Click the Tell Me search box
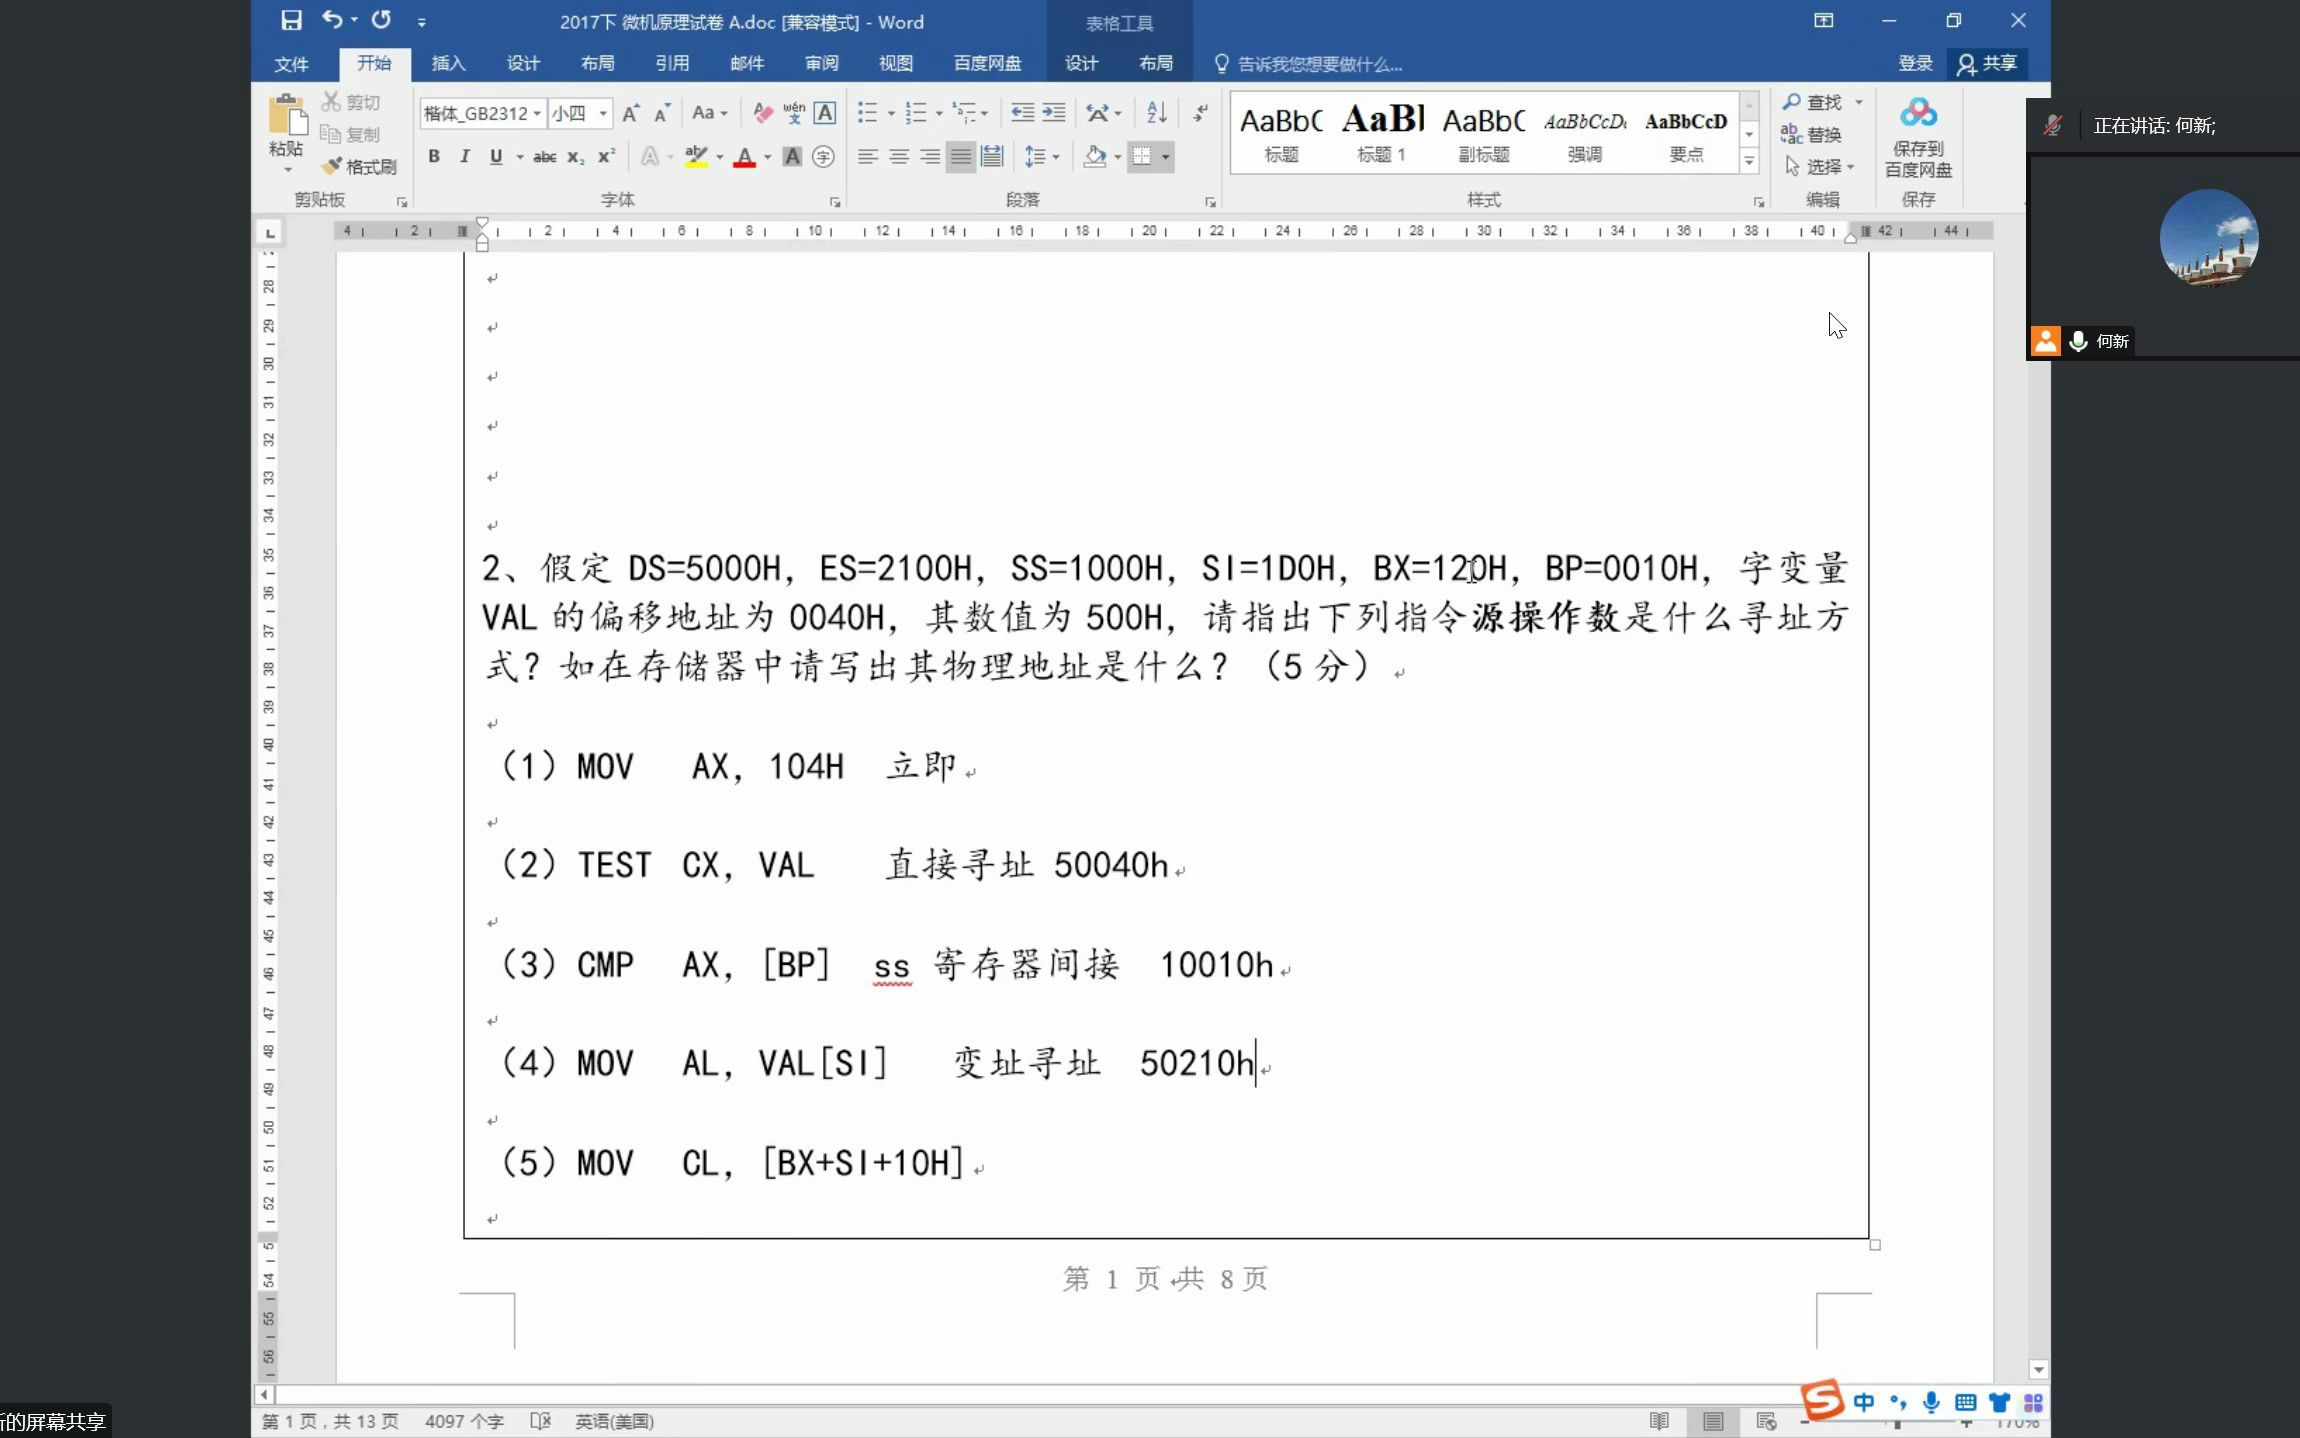This screenshot has height=1438, width=2300. coord(1309,64)
